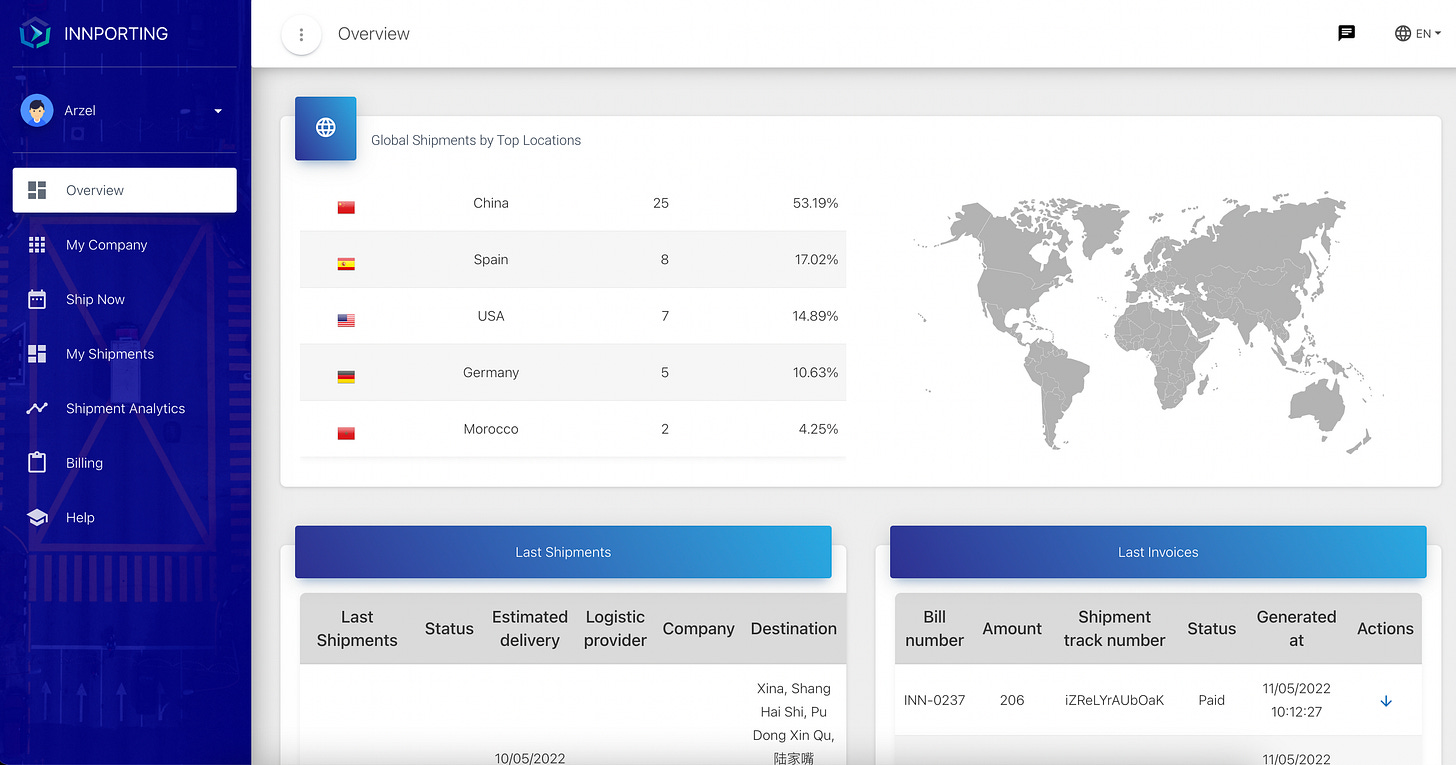This screenshot has height=765, width=1456.
Task: Open My Shipments section
Action: pos(125,354)
